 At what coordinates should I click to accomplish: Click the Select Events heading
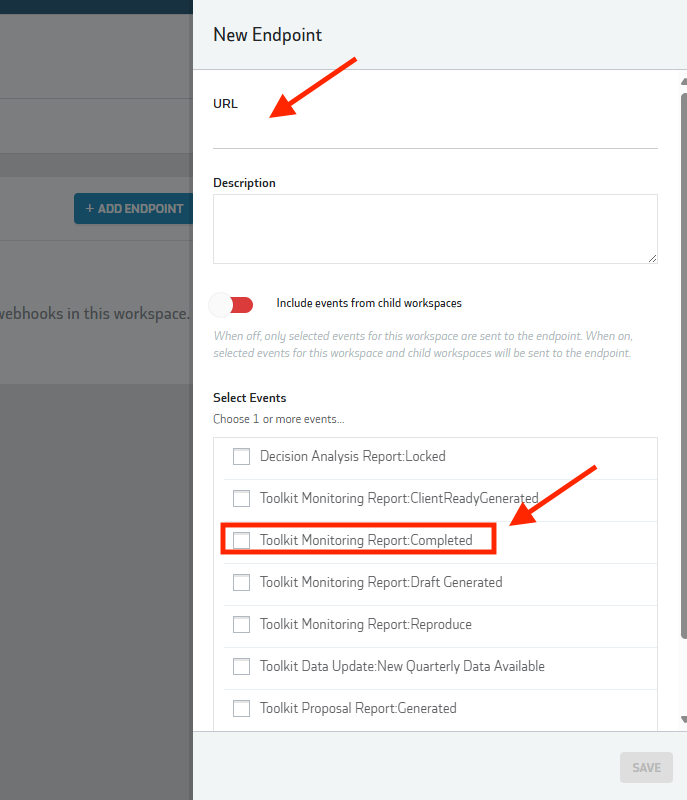[x=249, y=398]
